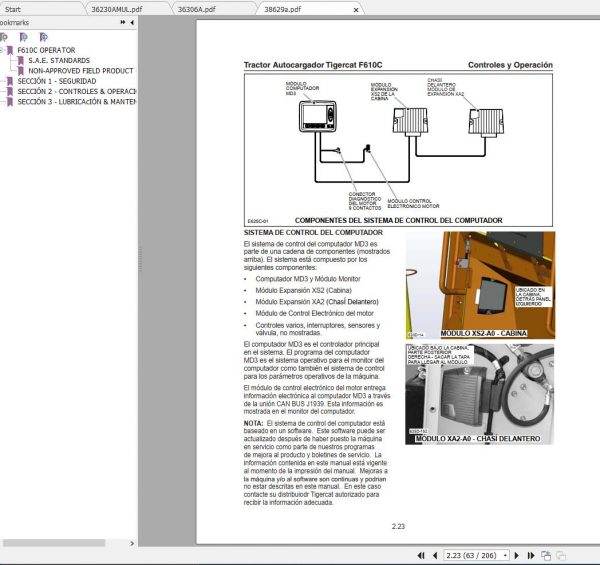Click the bookmark icon beside NON-APPROVED FIELD PRODUCT
This screenshot has width=600, height=565.
(21, 71)
